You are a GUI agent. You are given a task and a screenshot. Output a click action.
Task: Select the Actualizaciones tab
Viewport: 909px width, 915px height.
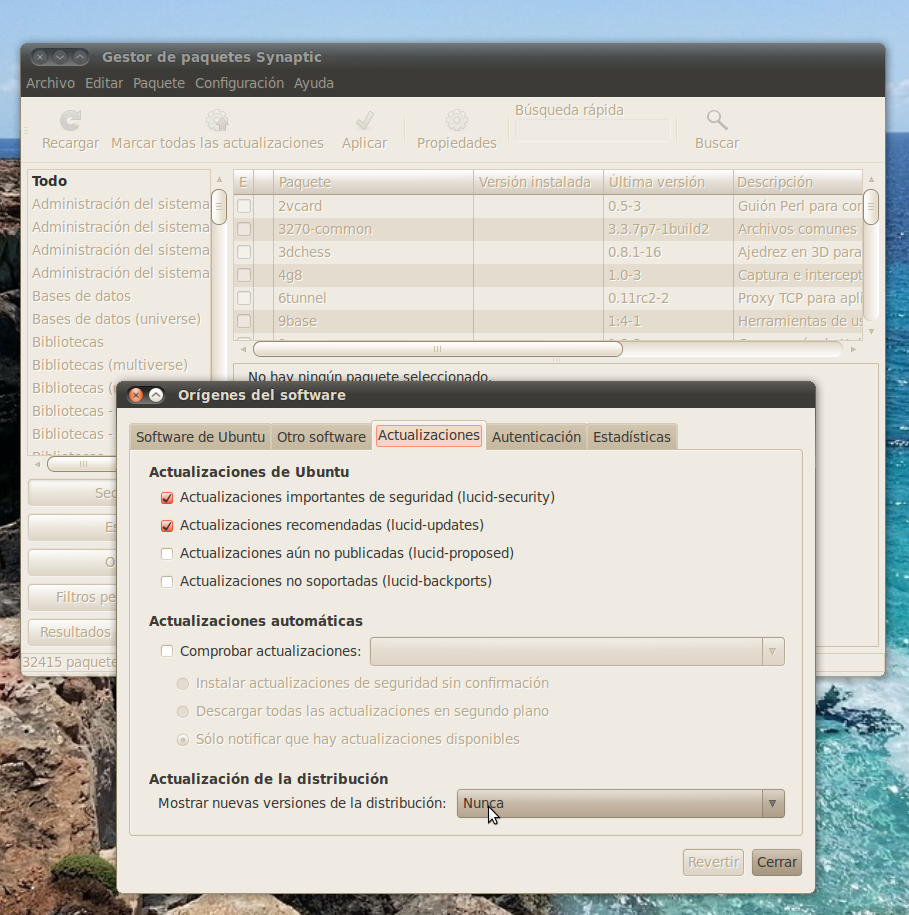coord(429,435)
